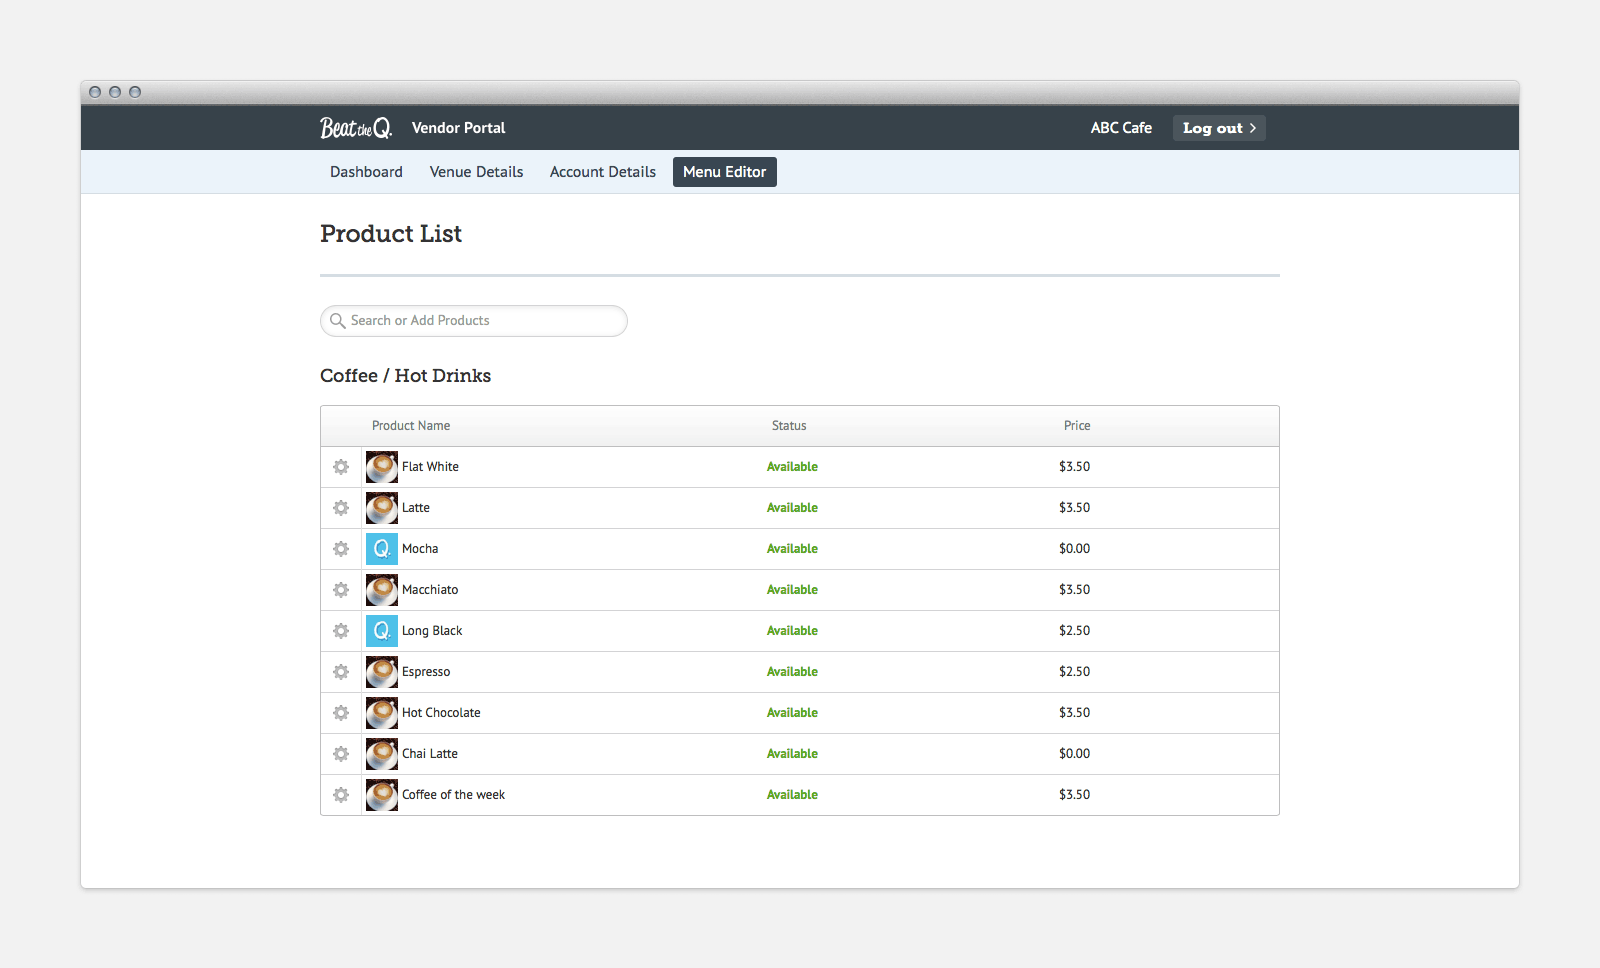This screenshot has width=1600, height=968.
Task: Click the gear icon next to Espresso
Action: coord(341,671)
